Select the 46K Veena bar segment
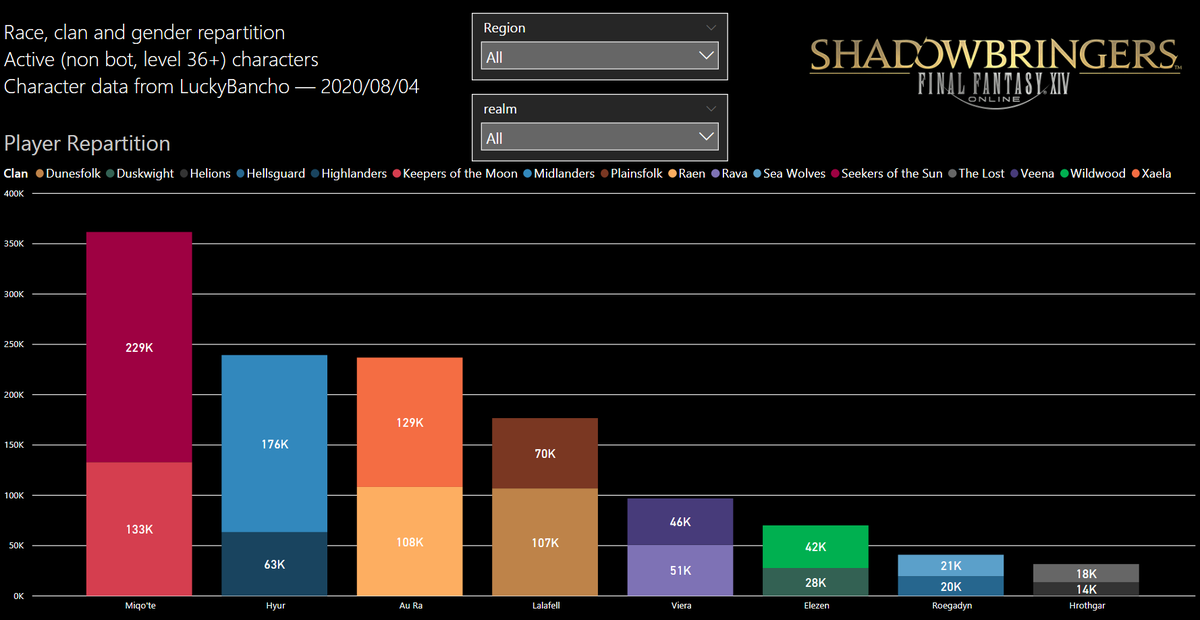The height and width of the screenshot is (620, 1200). [x=680, y=521]
